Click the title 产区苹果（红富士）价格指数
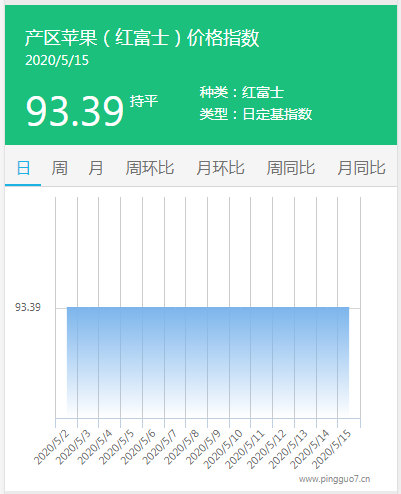Viewport: 401px width, 494px height. (142, 37)
